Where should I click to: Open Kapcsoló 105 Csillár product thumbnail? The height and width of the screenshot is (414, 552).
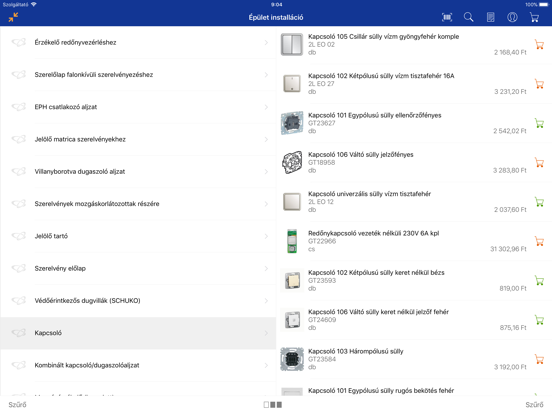pyautogui.click(x=292, y=44)
